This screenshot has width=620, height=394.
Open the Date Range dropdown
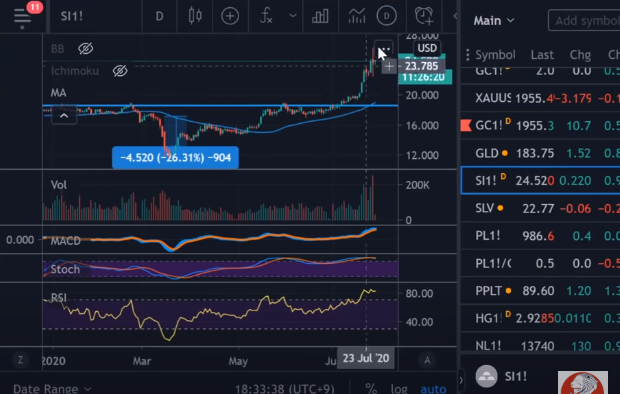52,388
